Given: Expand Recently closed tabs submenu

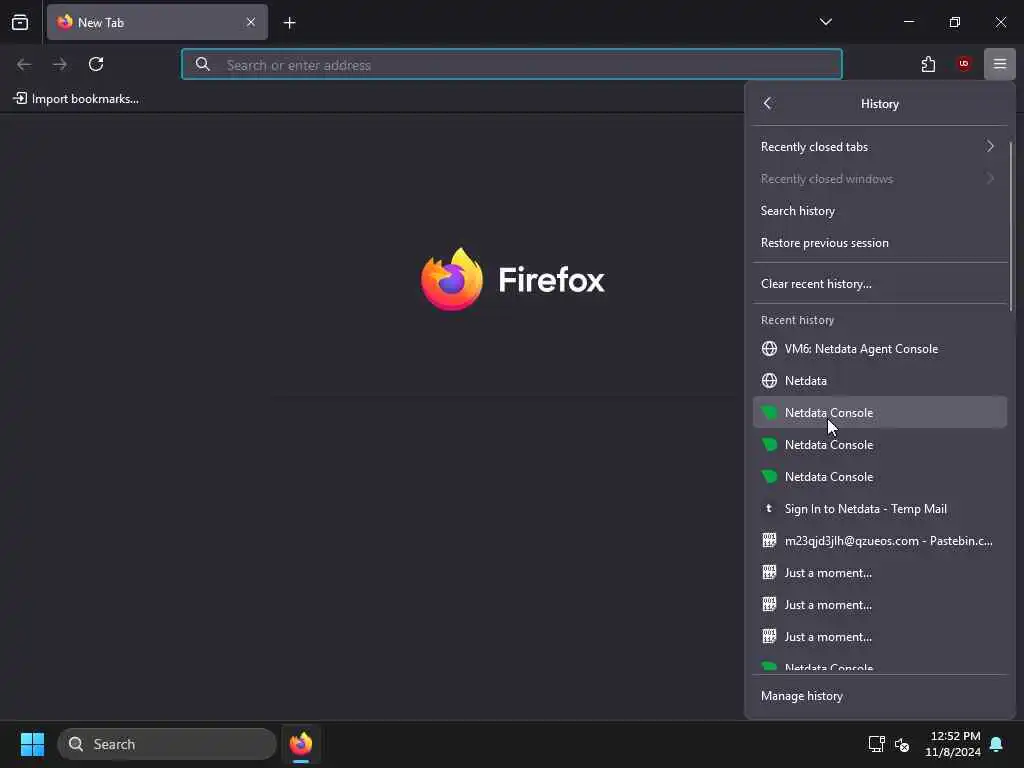Looking at the screenshot, I should click(880, 146).
